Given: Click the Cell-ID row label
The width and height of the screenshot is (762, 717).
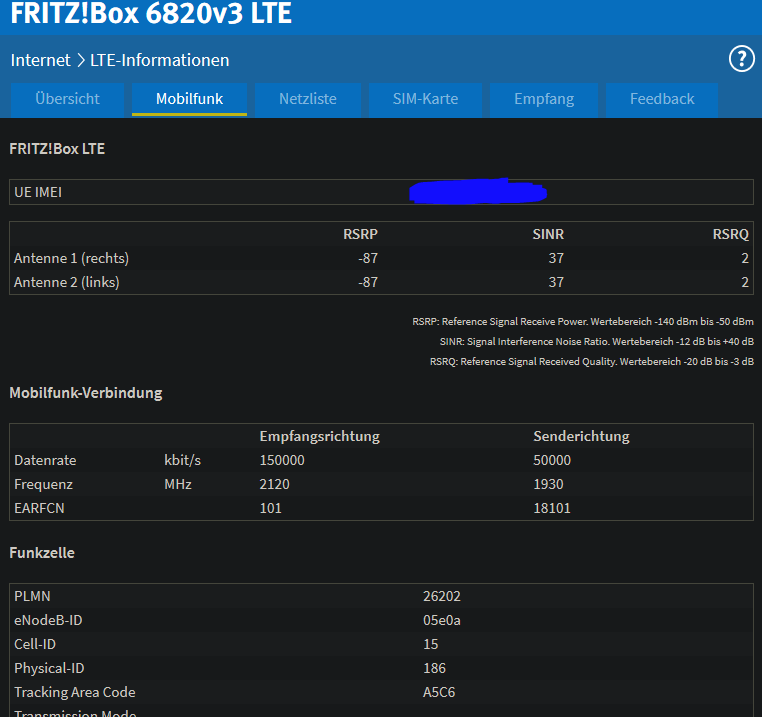Looking at the screenshot, I should point(35,645).
